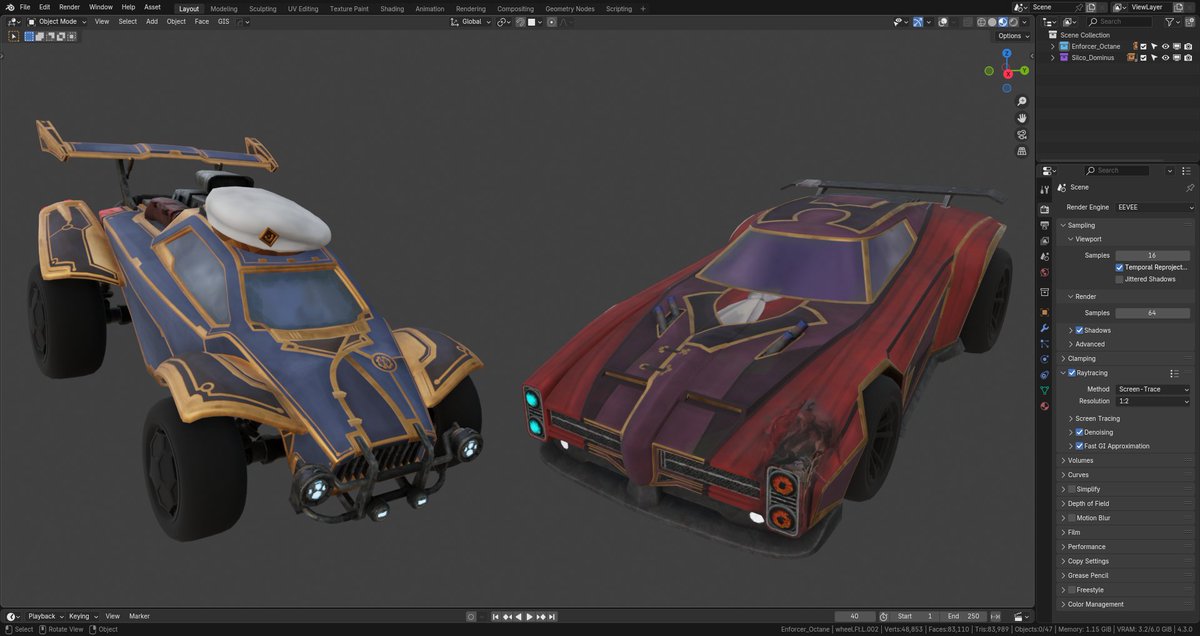Open the Scene properties tab
The height and width of the screenshot is (636, 1200).
(x=1045, y=257)
